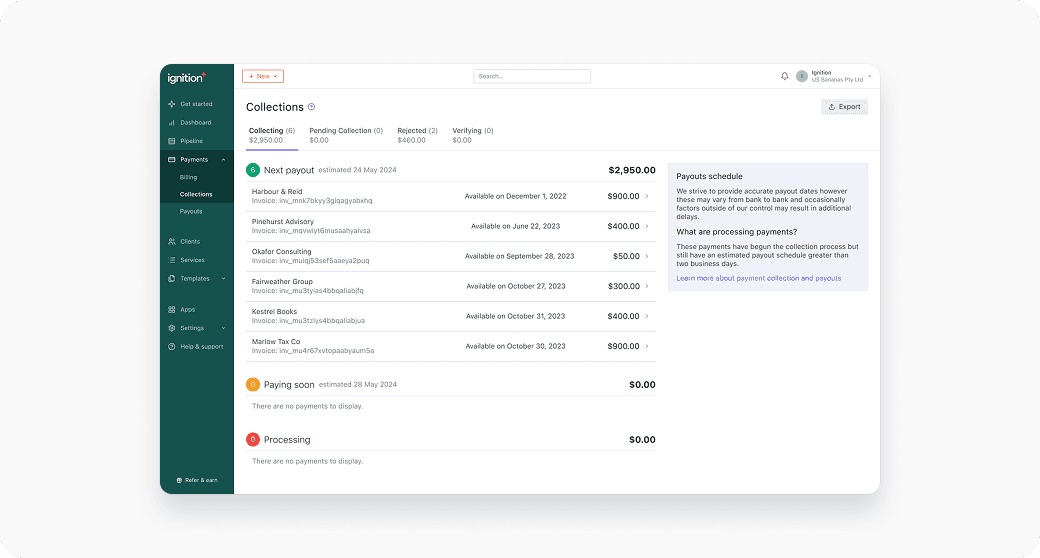Viewport: 1040px width, 558px height.
Task: Click Available on October 30, 2023
Action: pos(515,346)
